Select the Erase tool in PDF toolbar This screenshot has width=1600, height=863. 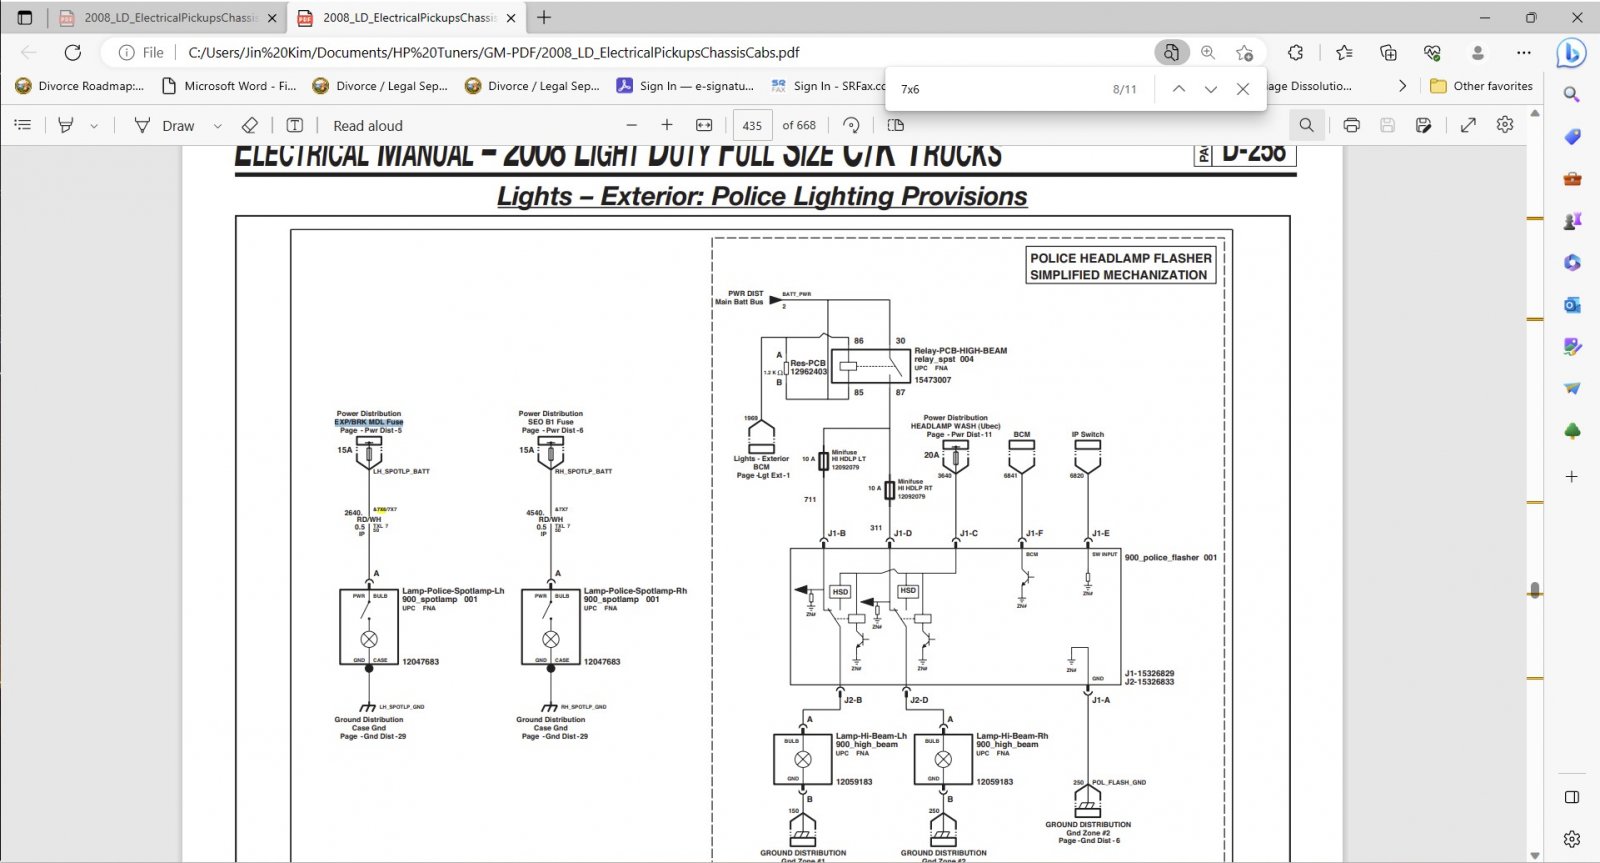250,125
